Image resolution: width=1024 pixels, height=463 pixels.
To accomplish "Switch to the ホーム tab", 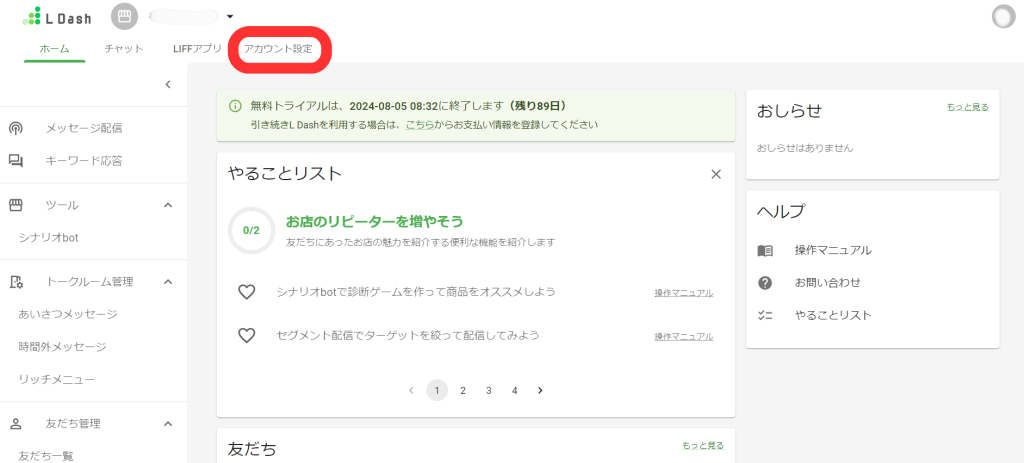I will click(x=55, y=48).
